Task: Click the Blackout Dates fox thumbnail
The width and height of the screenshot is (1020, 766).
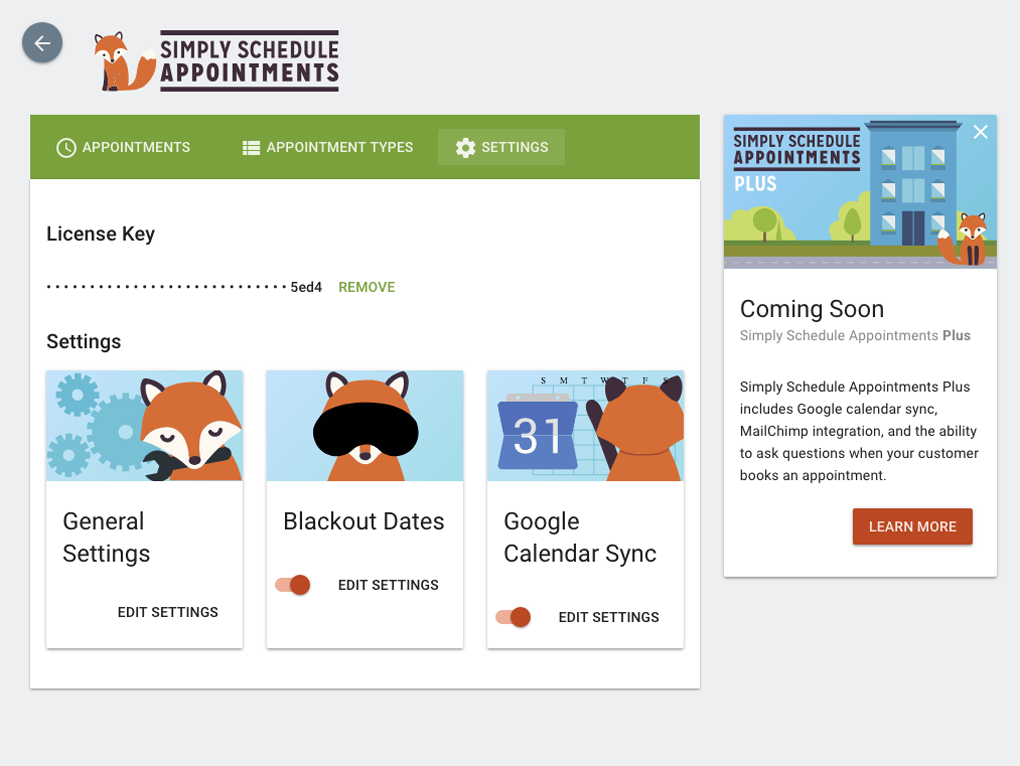Action: pyautogui.click(x=365, y=426)
